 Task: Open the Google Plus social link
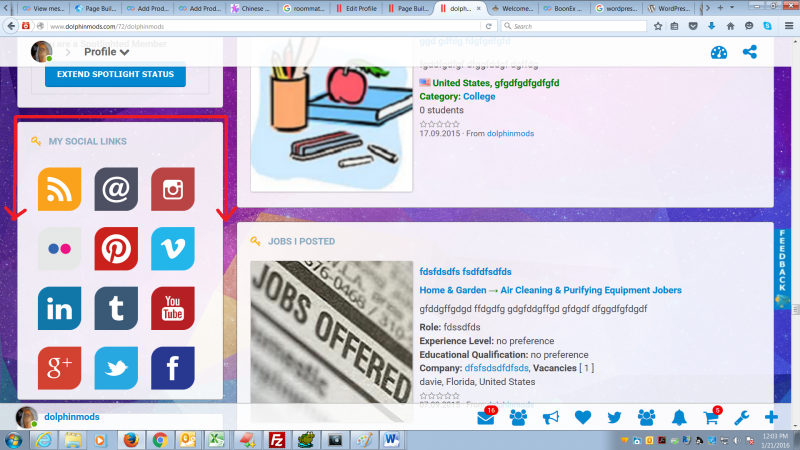tap(59, 367)
